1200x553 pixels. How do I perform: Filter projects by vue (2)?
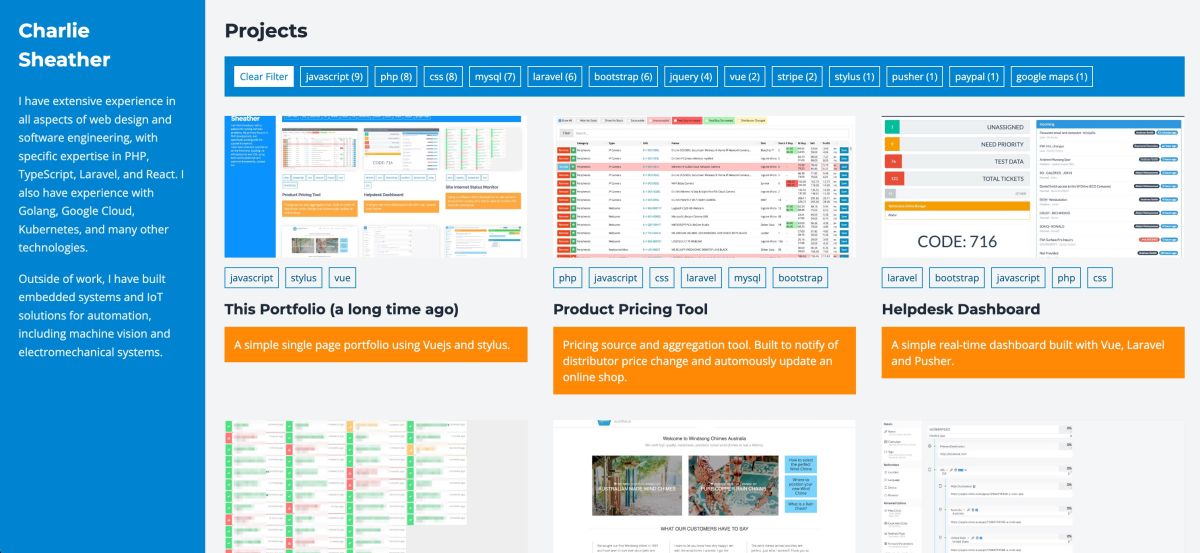pyautogui.click(x=745, y=77)
